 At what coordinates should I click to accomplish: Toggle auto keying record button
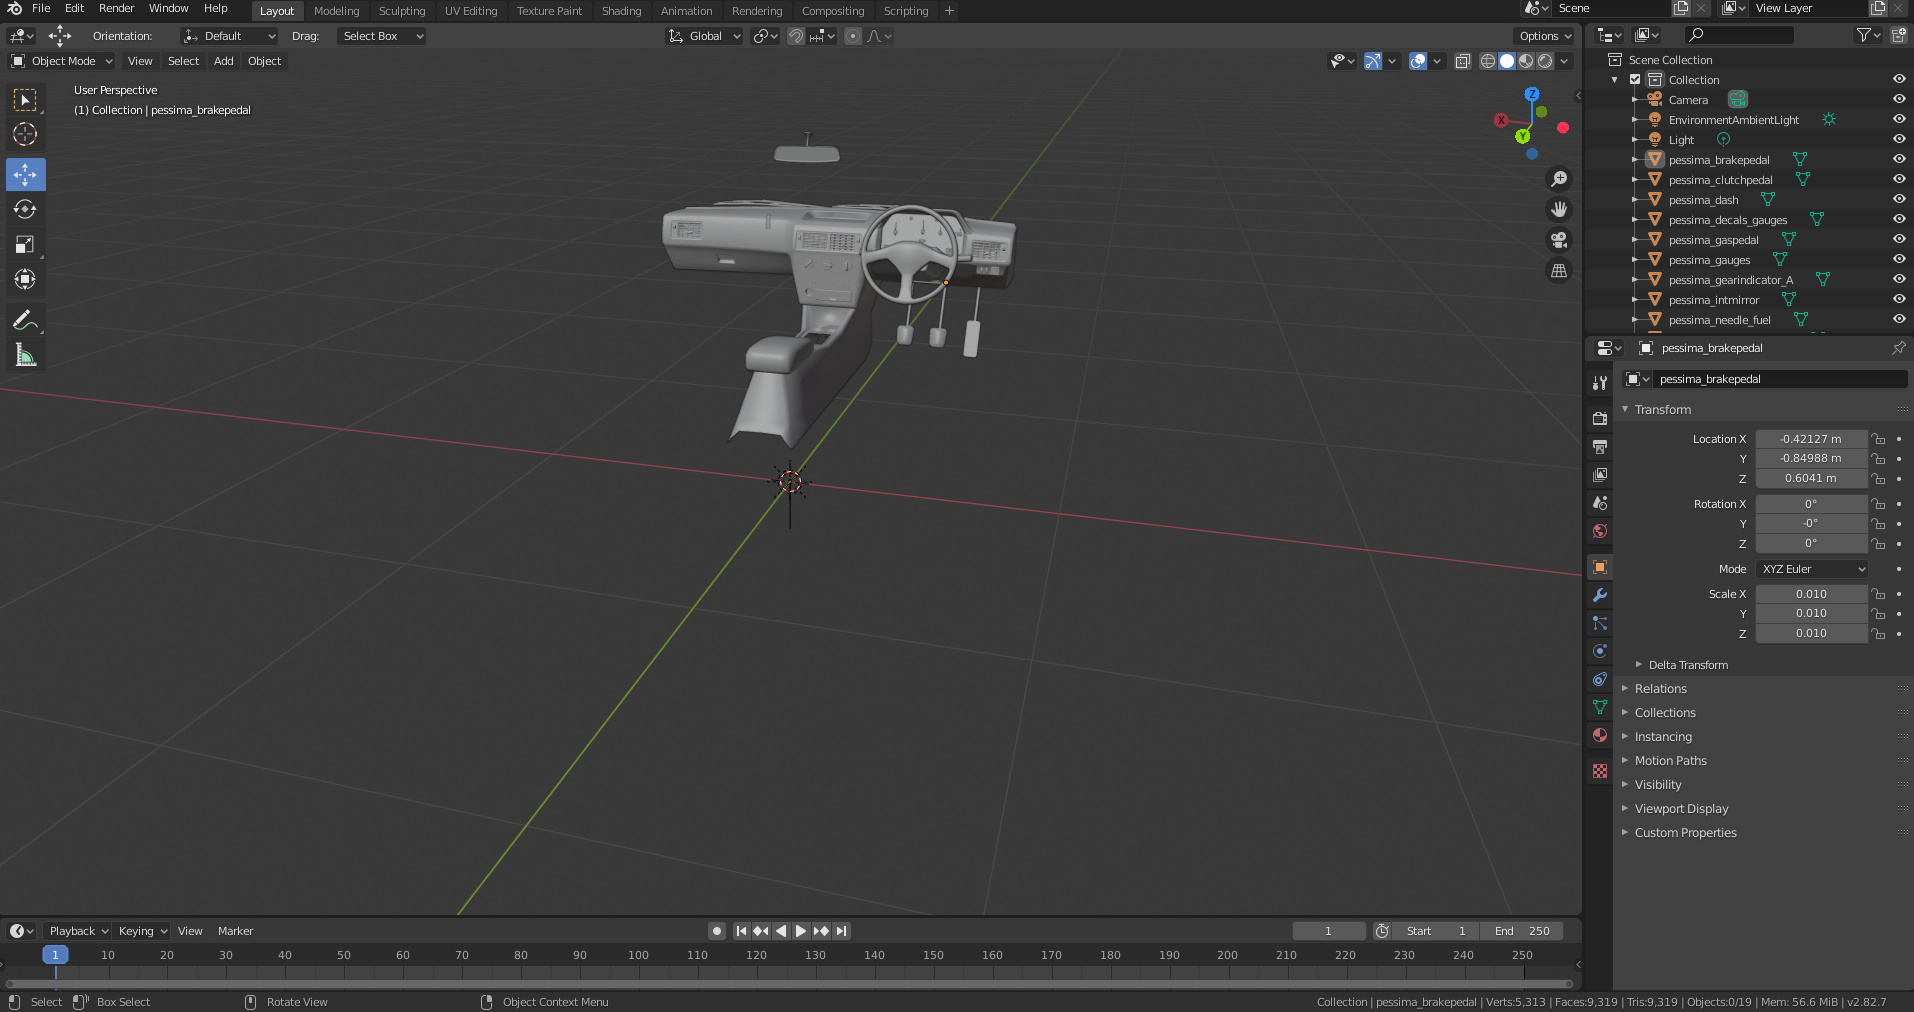tap(717, 931)
